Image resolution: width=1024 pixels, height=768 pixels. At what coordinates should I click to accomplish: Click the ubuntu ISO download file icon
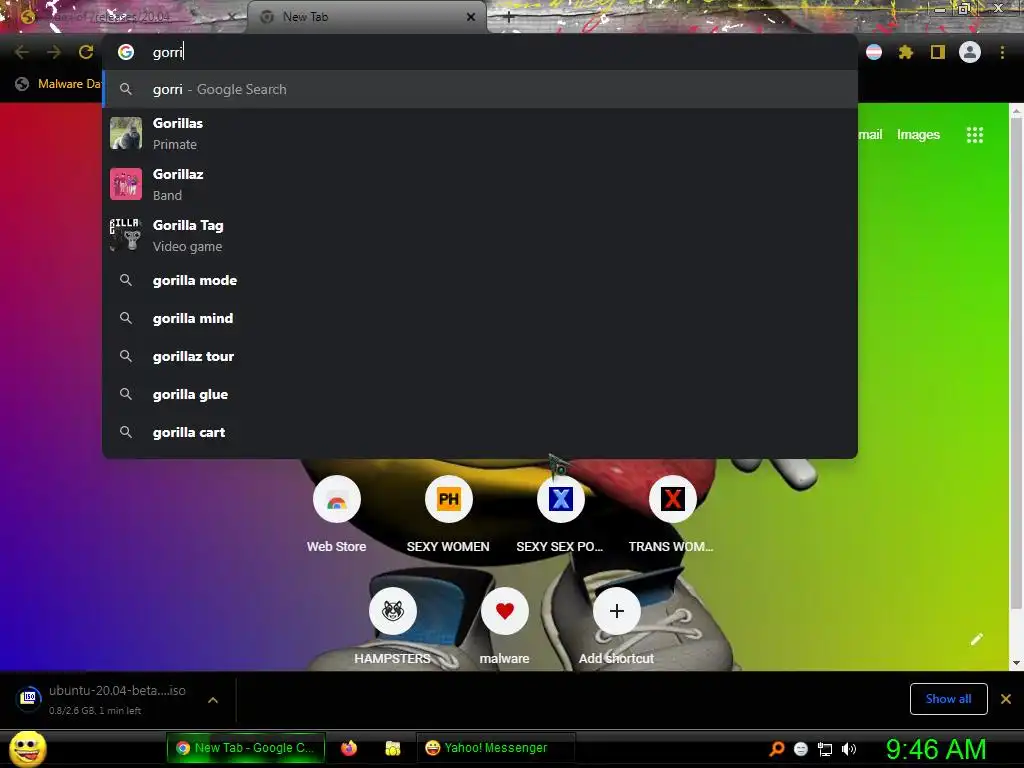tap(29, 698)
